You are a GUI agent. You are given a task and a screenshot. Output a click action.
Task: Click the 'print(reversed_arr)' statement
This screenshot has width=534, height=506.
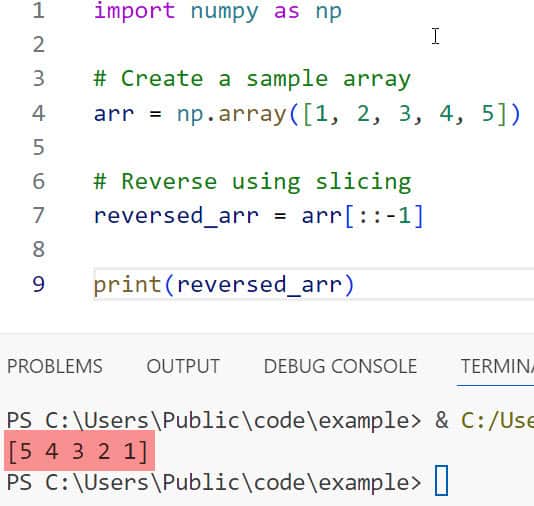tap(224, 285)
